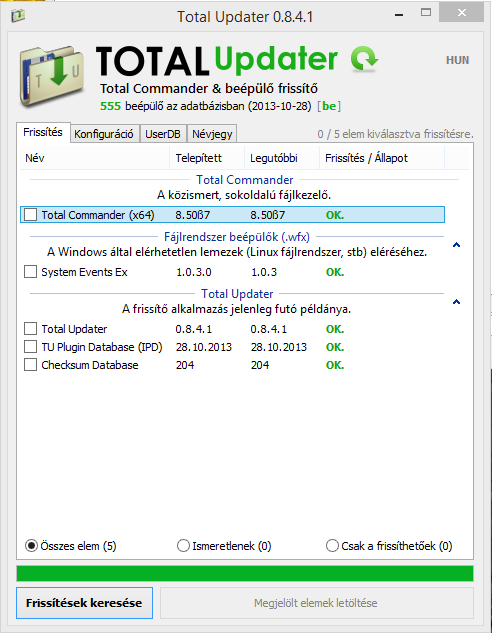The width and height of the screenshot is (492, 633).
Task: Check the System Events Ex checkbox
Action: (x=31, y=272)
